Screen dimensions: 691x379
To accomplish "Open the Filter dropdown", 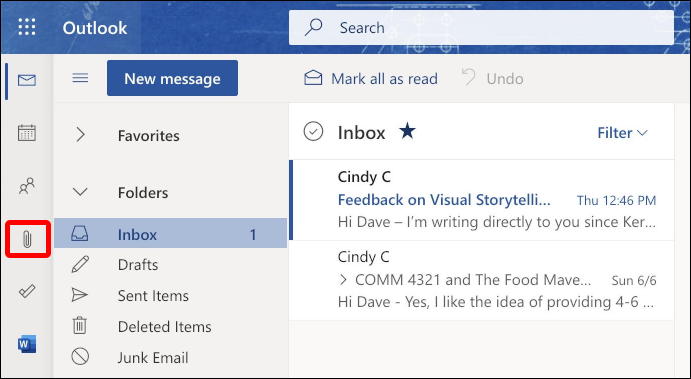I will (622, 133).
